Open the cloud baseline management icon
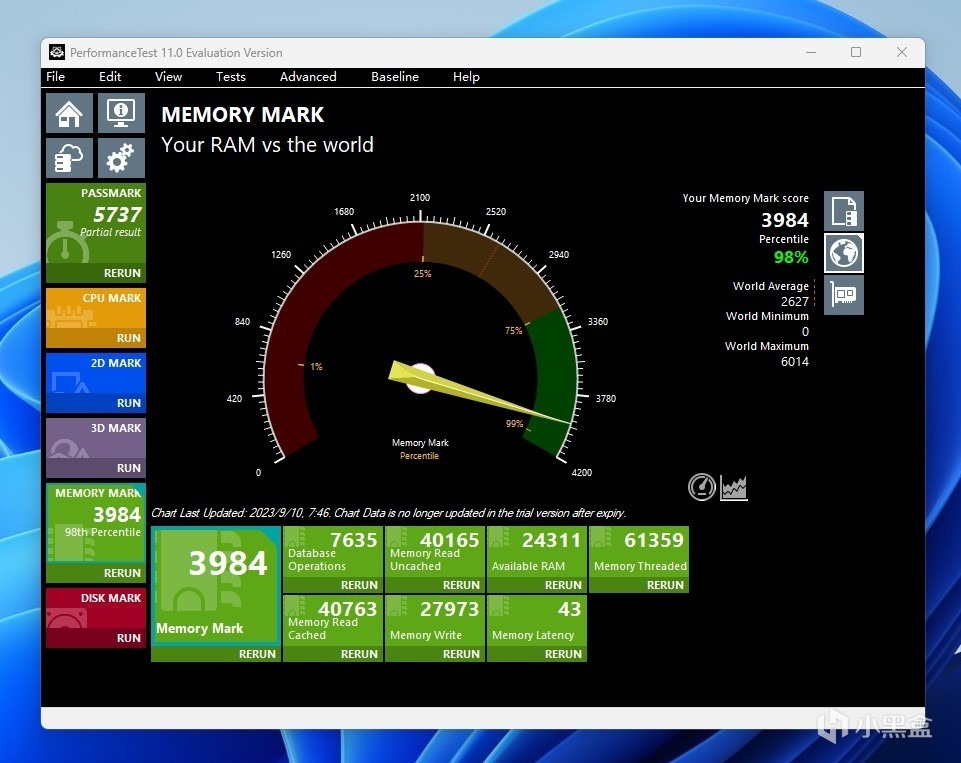This screenshot has height=763, width=961. tap(69, 158)
